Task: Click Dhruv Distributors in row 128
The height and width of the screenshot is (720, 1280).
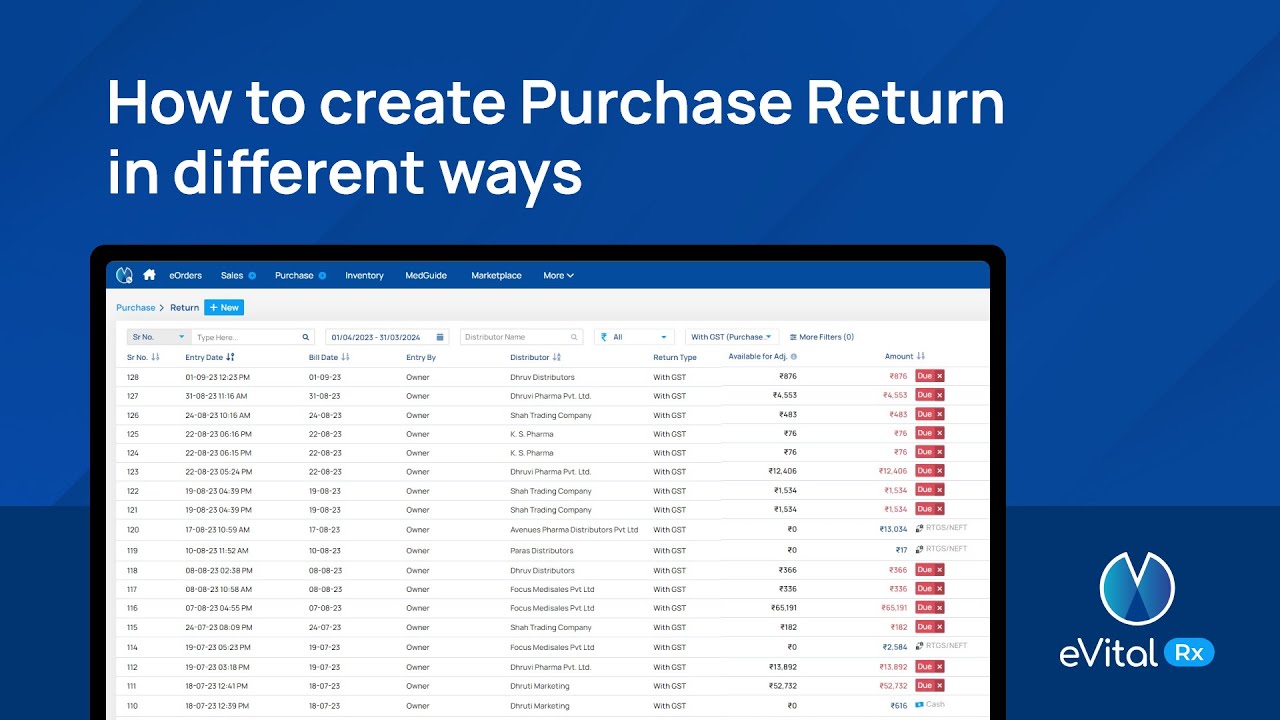Action: pos(542,377)
